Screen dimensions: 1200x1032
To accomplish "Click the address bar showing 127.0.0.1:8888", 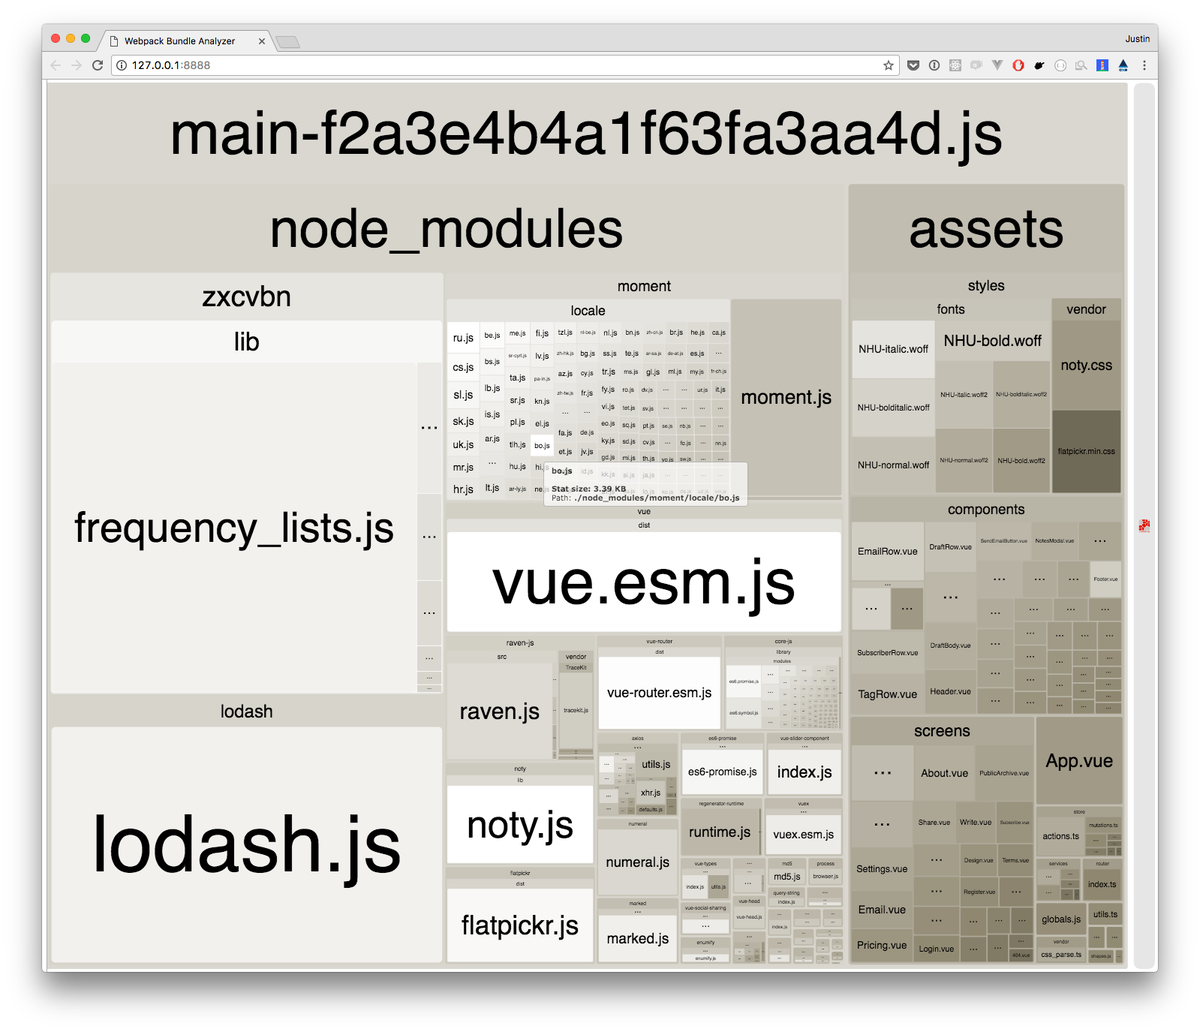I will point(503,65).
